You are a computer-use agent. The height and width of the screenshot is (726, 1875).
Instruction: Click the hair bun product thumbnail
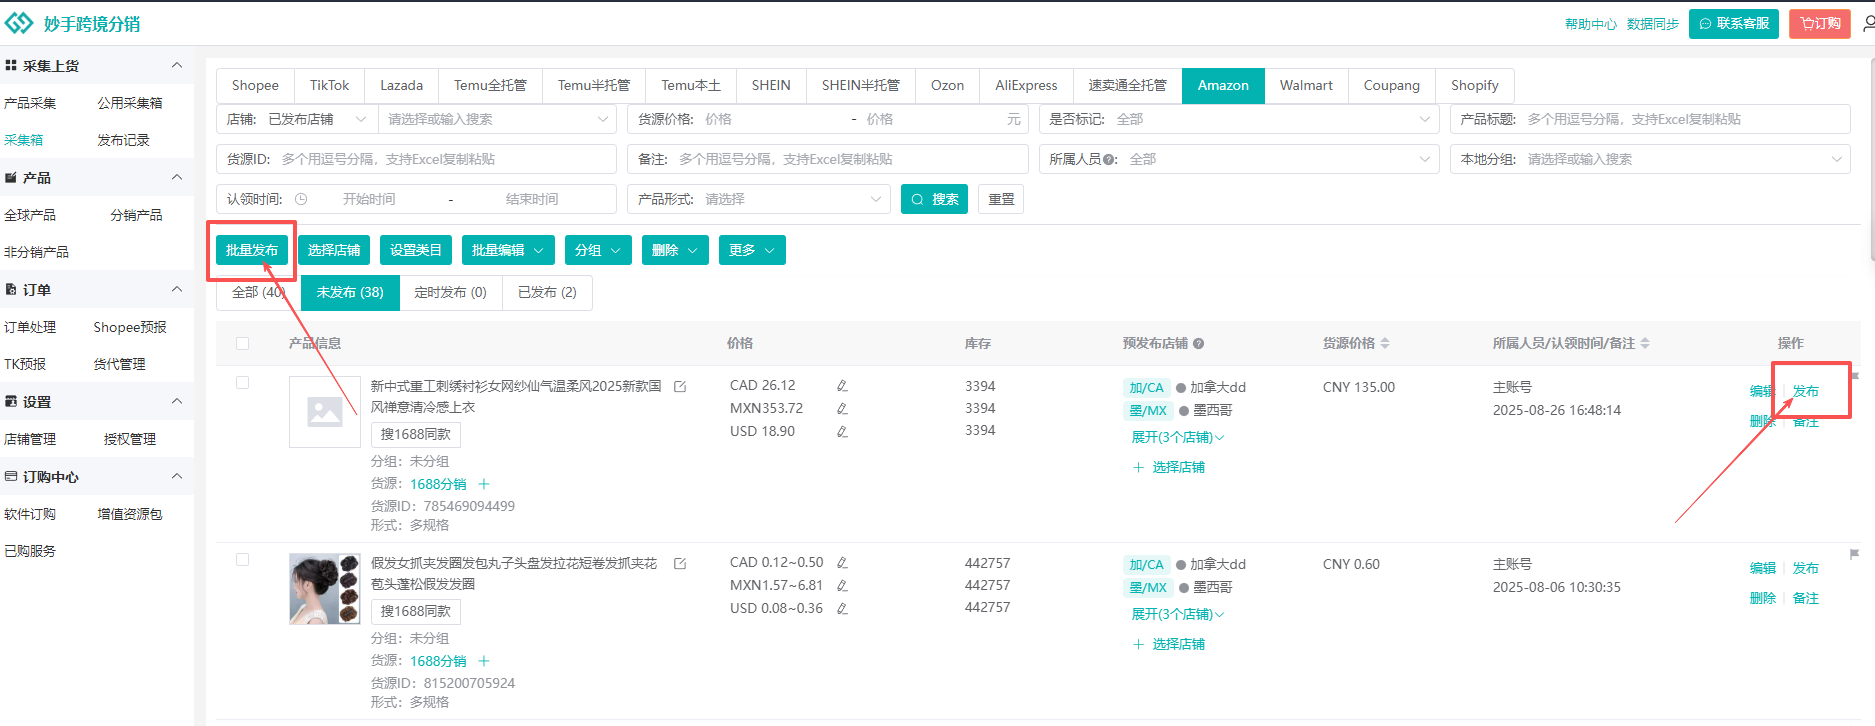coord(324,589)
